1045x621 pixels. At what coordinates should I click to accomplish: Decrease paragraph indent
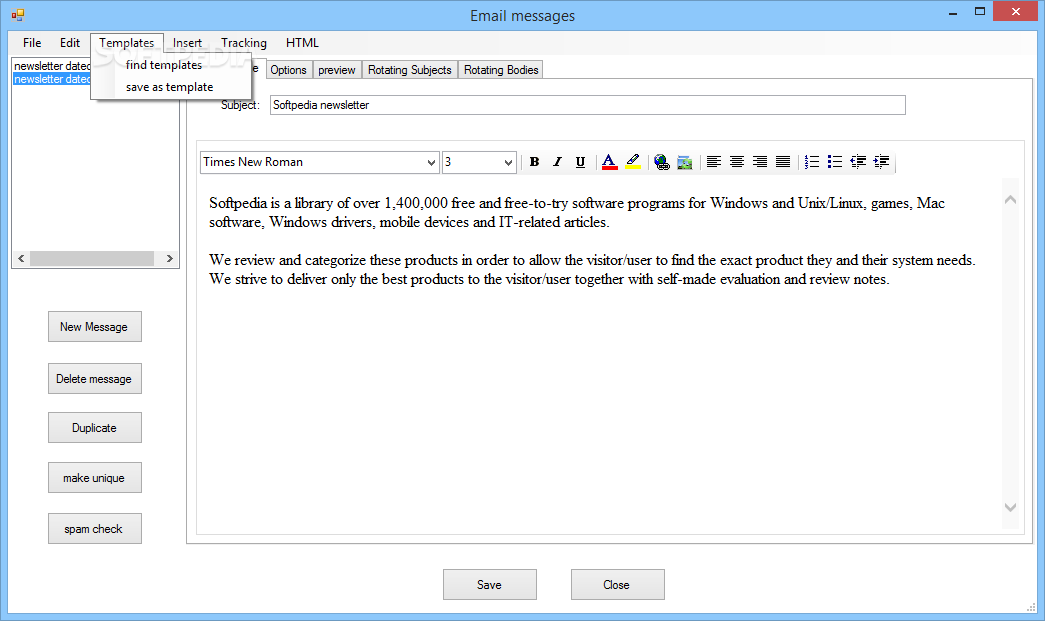tap(858, 162)
